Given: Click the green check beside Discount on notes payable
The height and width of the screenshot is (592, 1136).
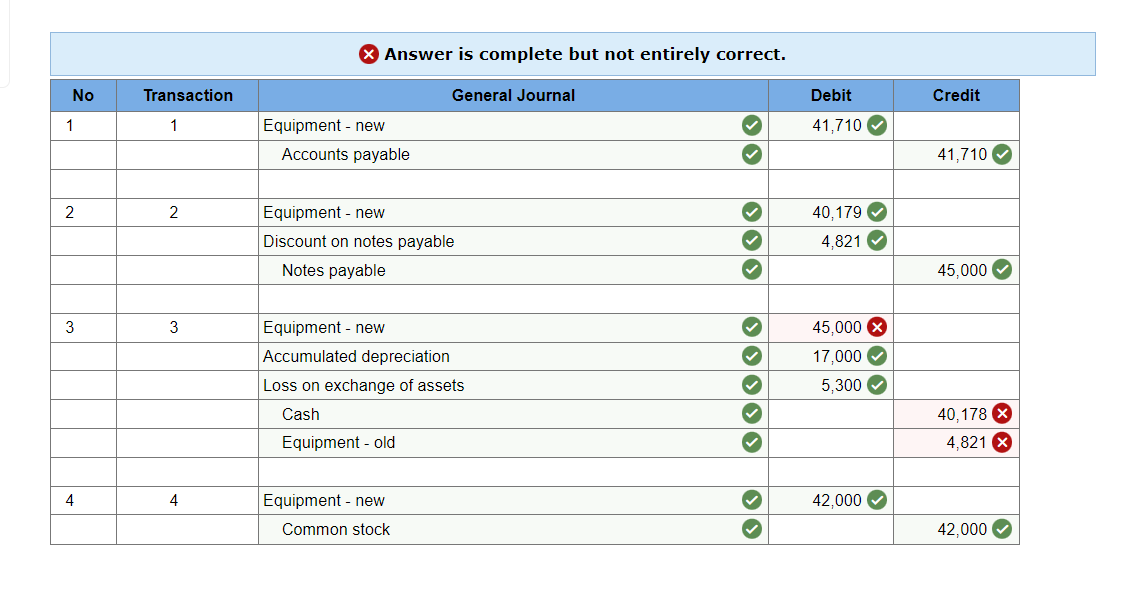Looking at the screenshot, I should pyautogui.click(x=752, y=241).
